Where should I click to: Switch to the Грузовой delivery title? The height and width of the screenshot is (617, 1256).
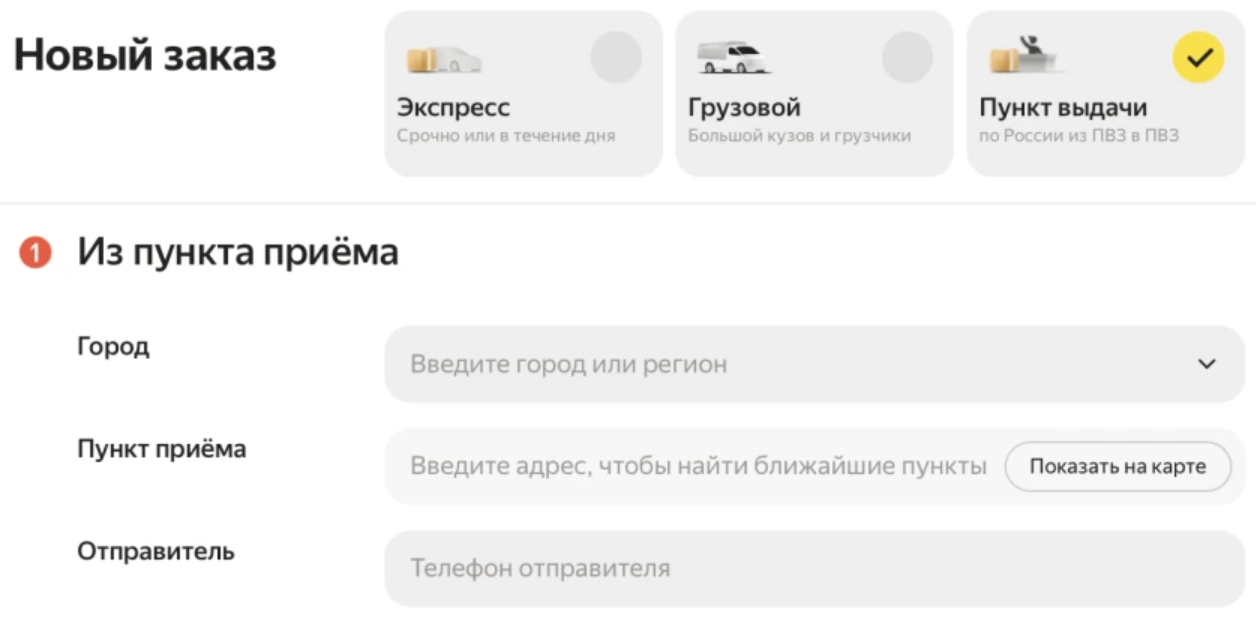(x=744, y=108)
